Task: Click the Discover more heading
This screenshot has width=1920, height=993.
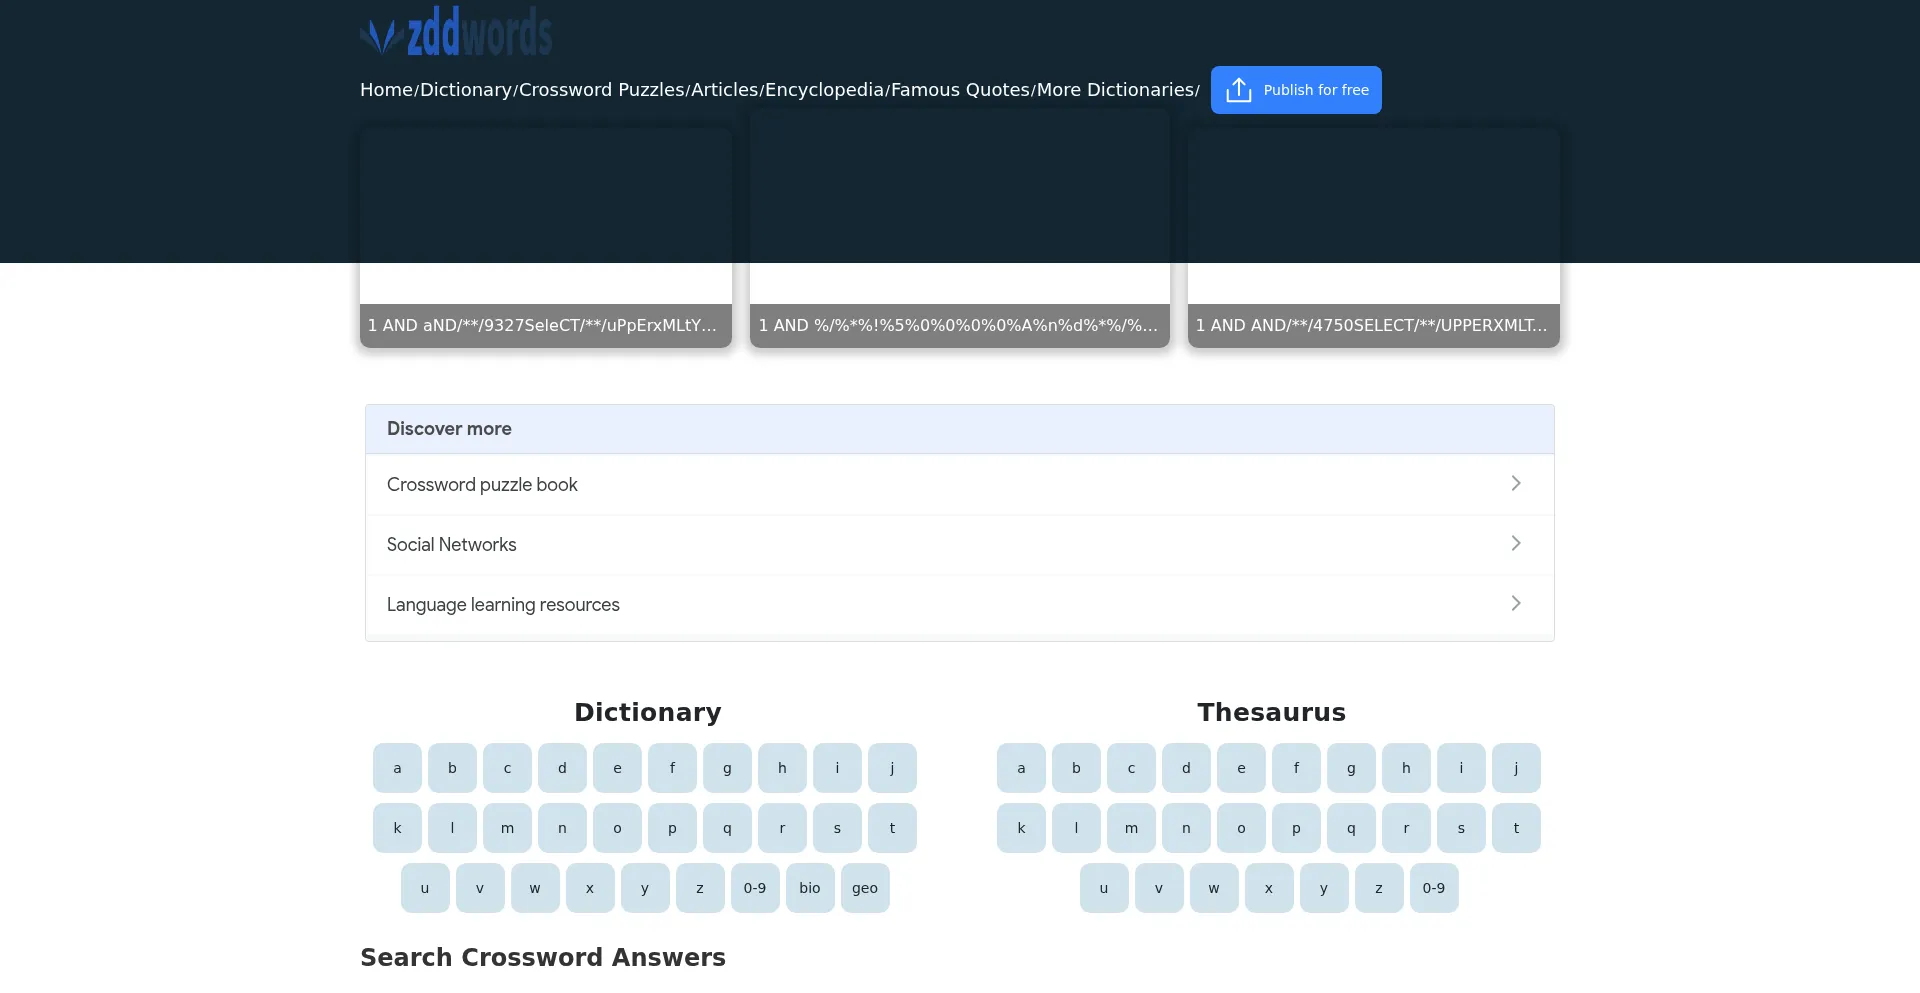Action: tap(449, 429)
